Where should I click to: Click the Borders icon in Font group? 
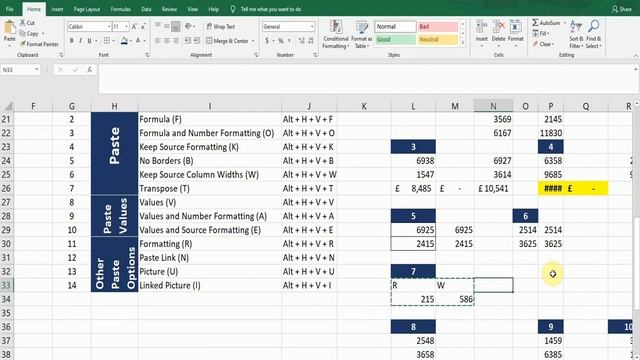click(107, 40)
